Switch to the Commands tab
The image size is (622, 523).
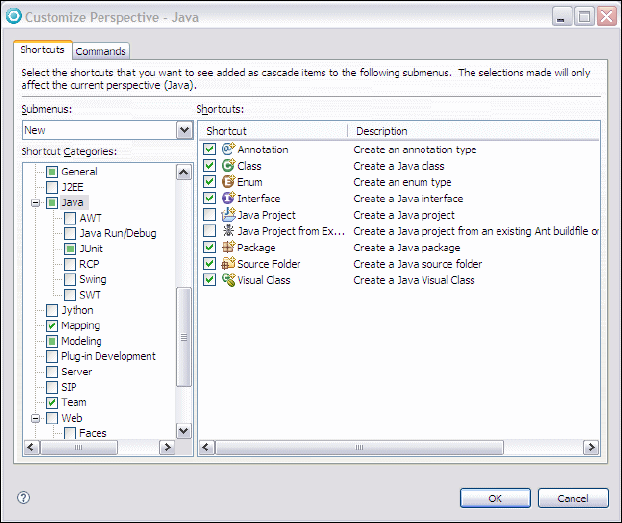pos(101,51)
